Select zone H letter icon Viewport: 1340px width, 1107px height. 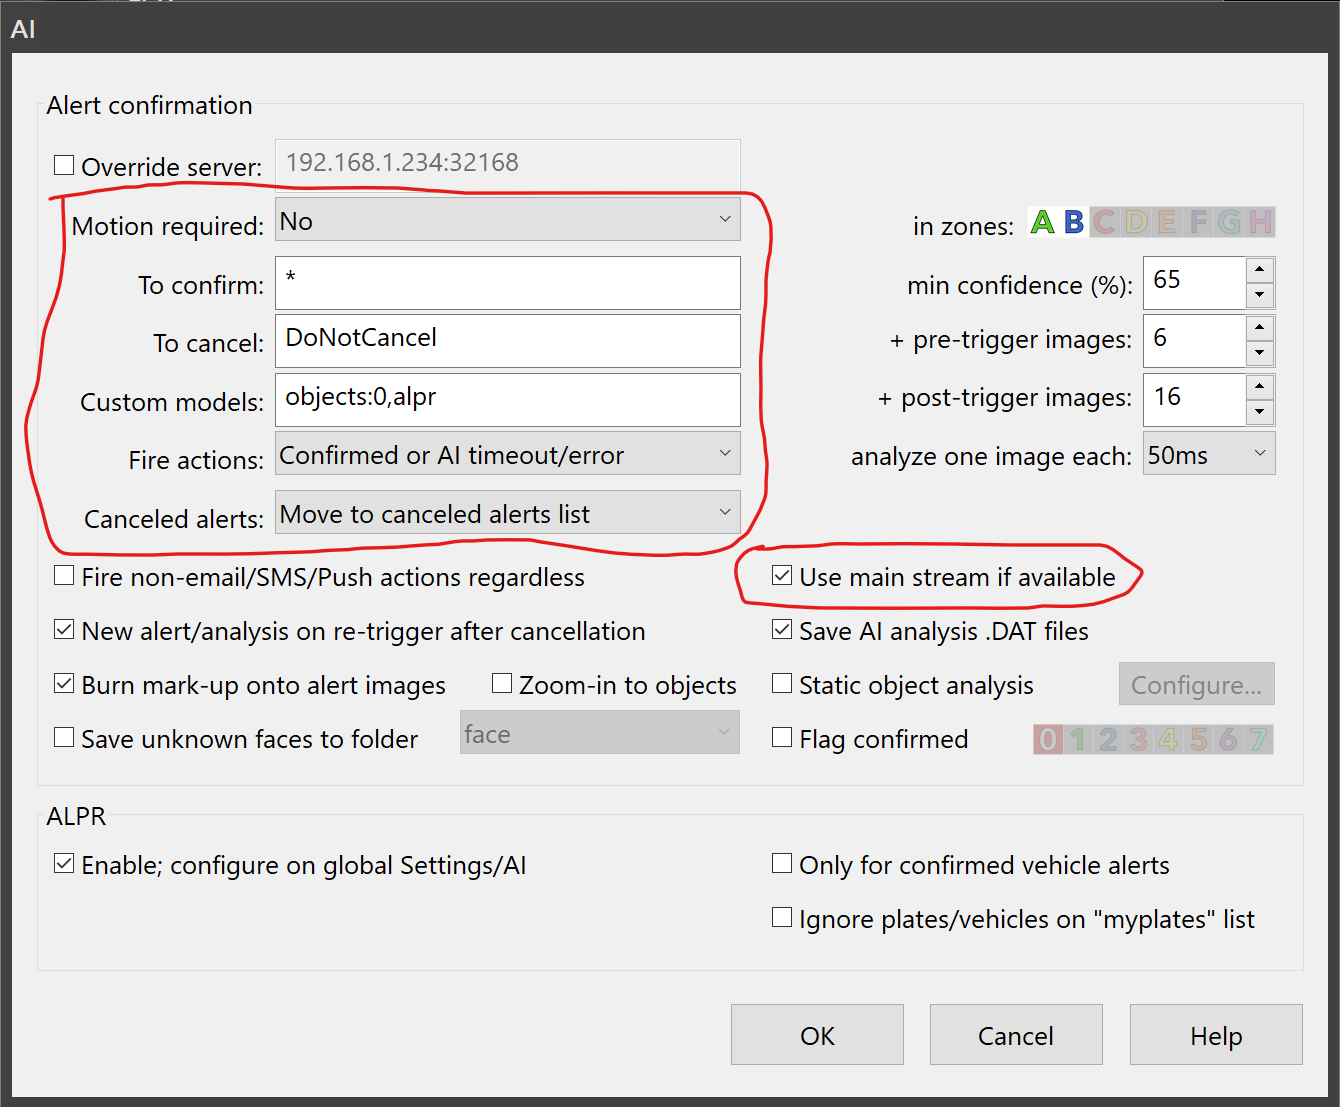pyautogui.click(x=1260, y=222)
